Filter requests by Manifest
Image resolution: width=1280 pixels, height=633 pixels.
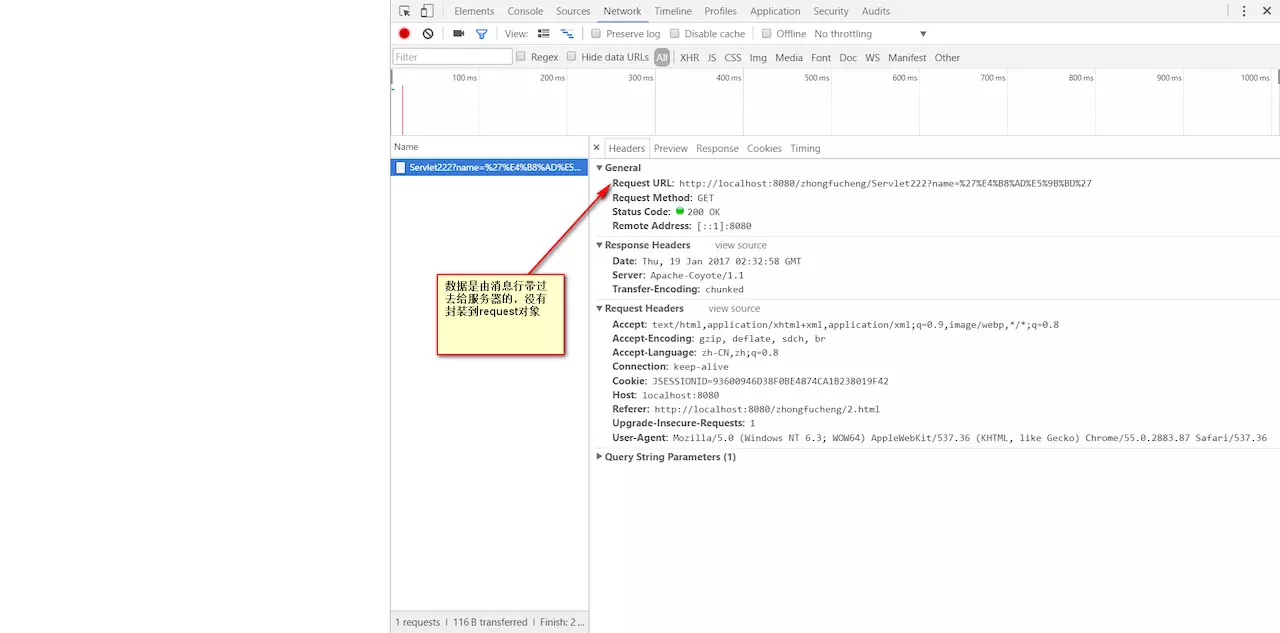[907, 58]
